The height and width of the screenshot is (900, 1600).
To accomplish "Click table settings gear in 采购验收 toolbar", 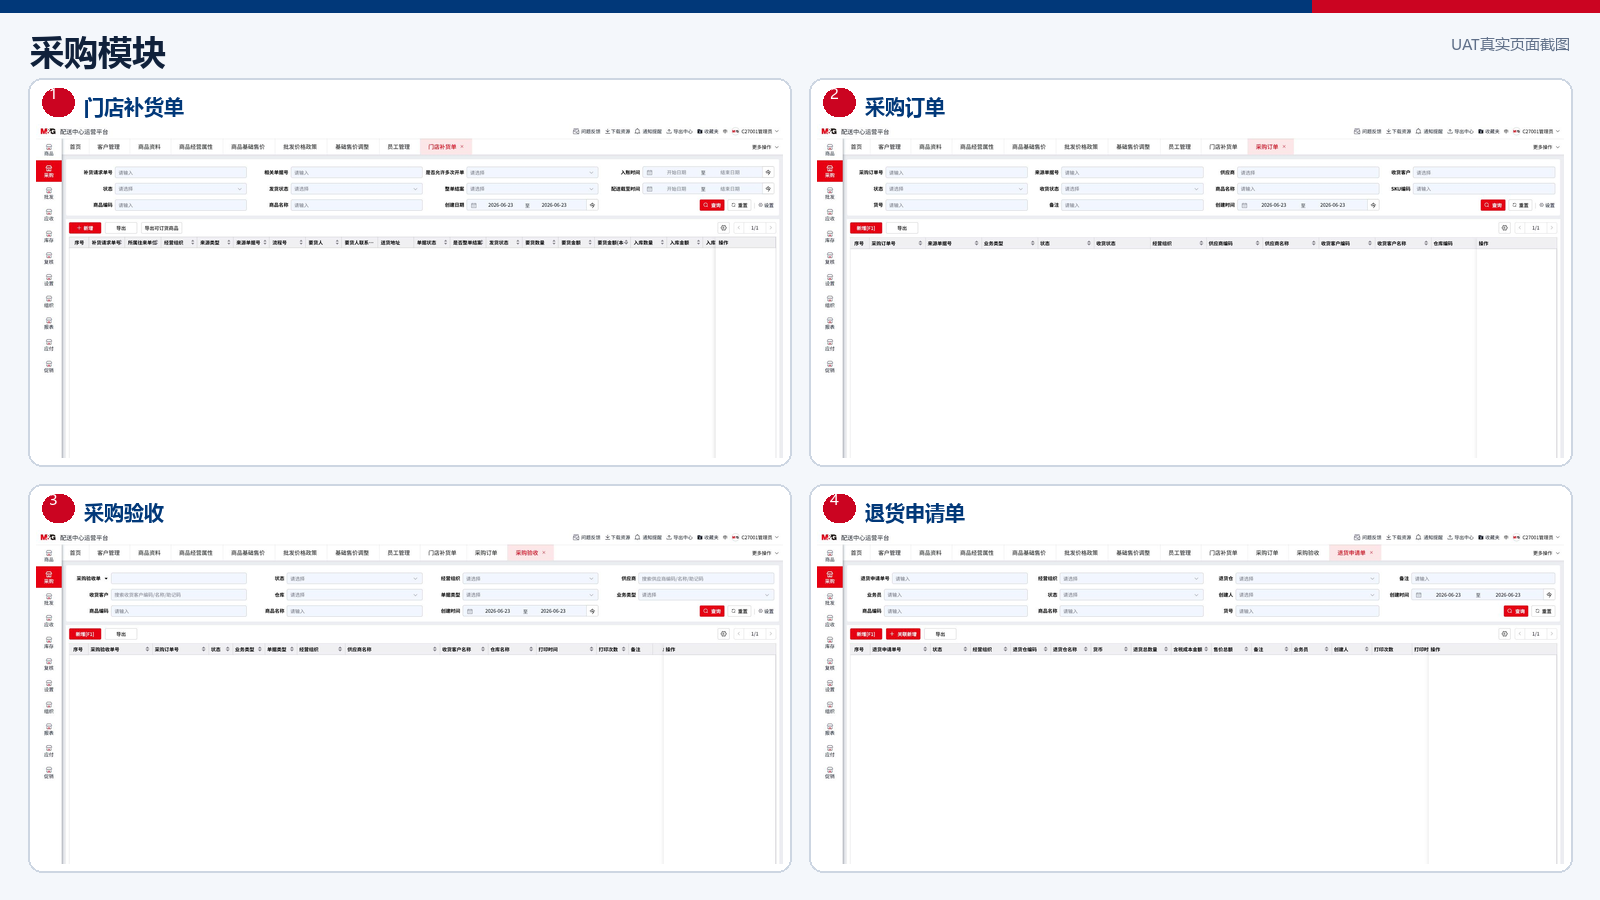I will tap(724, 634).
